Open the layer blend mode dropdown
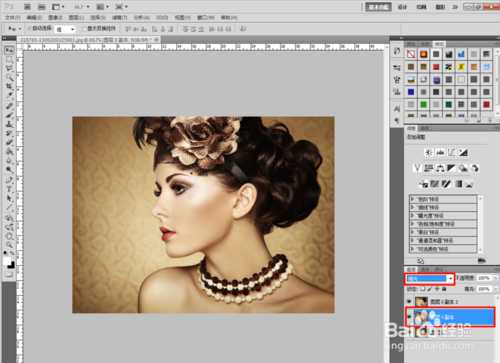Viewport: 500px width, 363px height. click(430, 278)
